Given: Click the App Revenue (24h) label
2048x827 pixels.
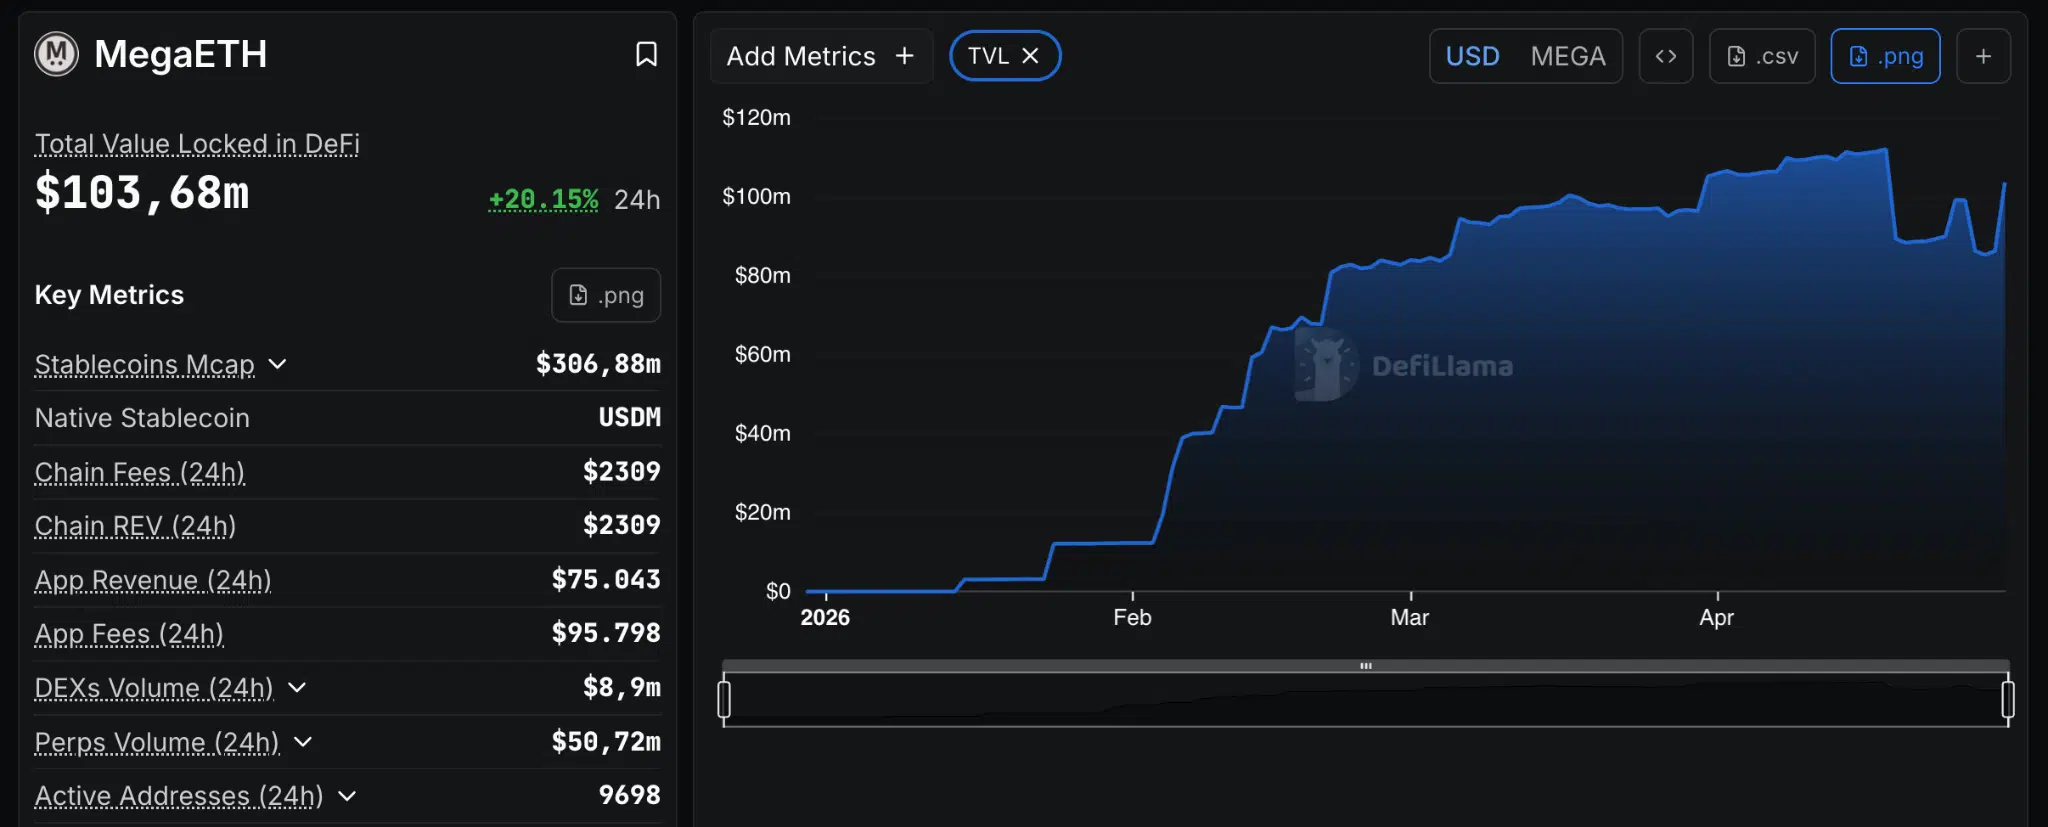Looking at the screenshot, I should pos(153,580).
